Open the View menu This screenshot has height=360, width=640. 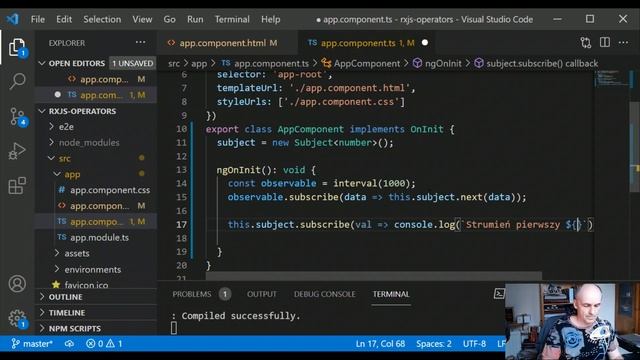coord(142,19)
